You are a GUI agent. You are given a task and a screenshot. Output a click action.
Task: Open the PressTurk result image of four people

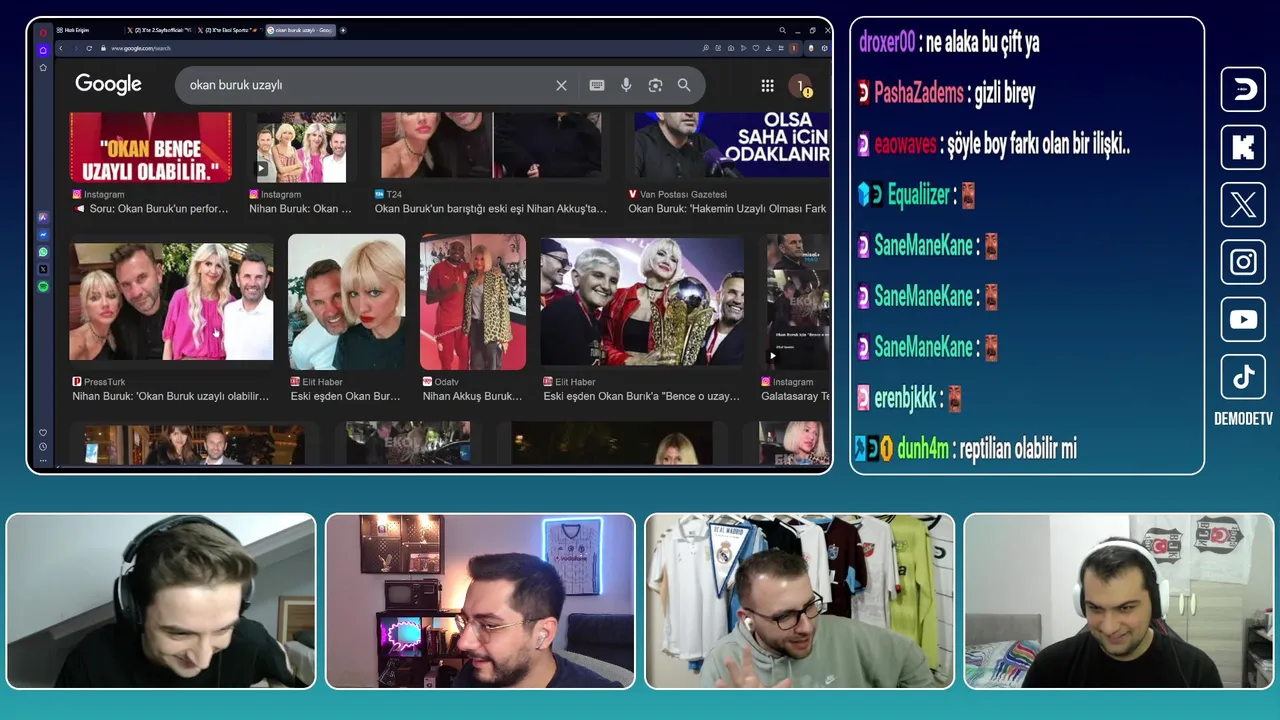point(171,301)
